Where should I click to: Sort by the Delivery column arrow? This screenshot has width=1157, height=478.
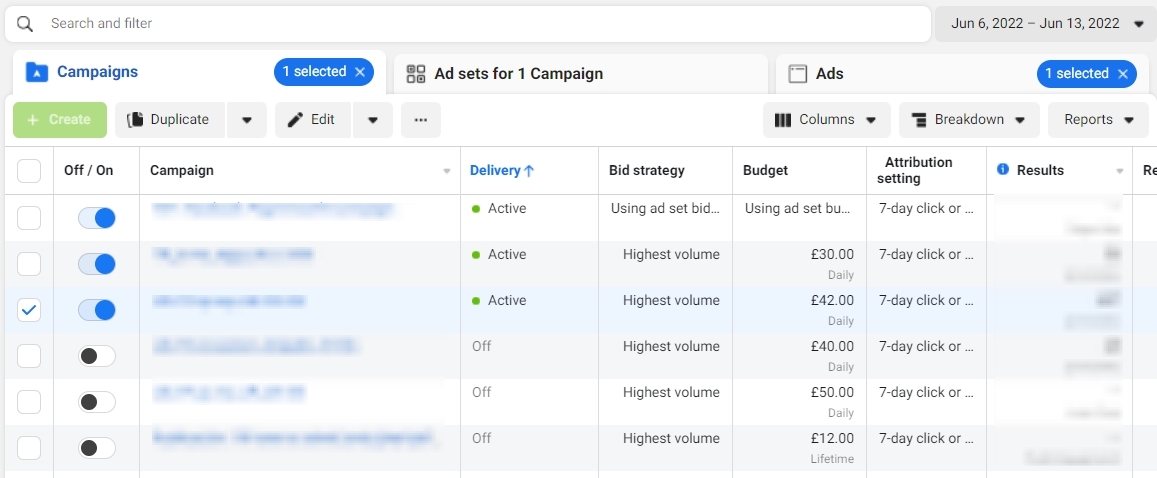point(529,171)
